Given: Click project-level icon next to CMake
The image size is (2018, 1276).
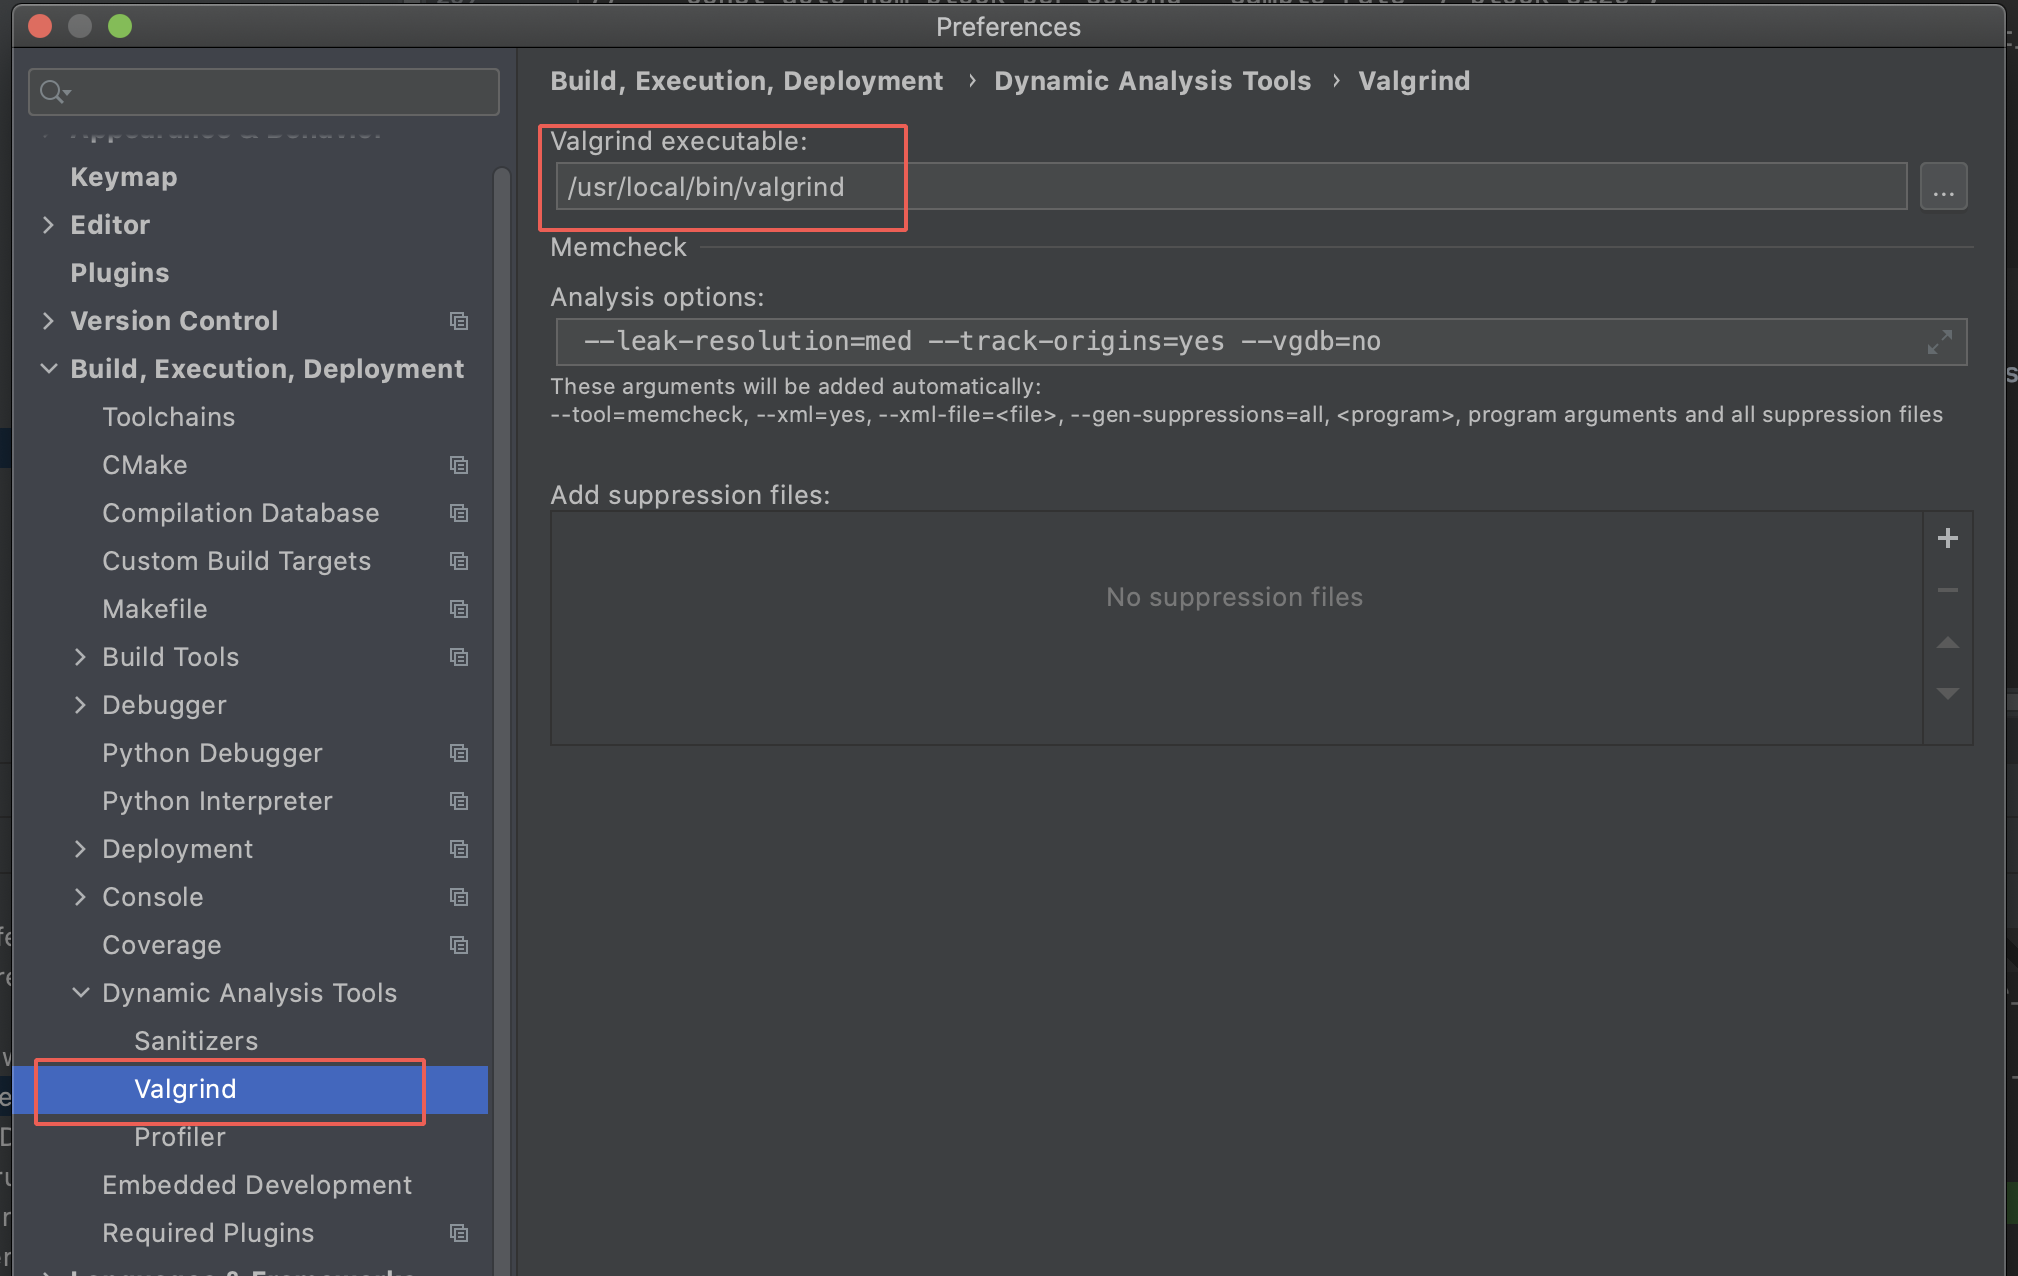Looking at the screenshot, I should click(459, 465).
